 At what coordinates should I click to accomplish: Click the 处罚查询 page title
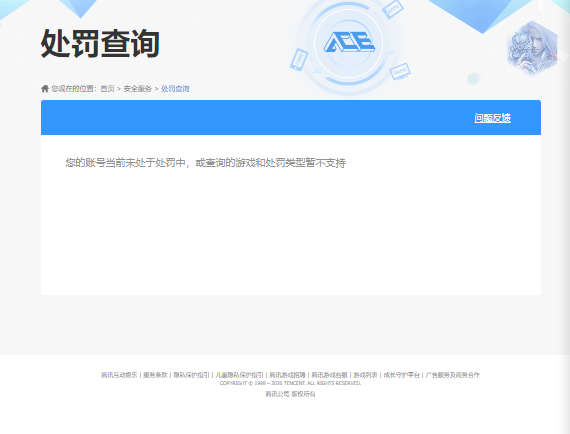pos(100,44)
